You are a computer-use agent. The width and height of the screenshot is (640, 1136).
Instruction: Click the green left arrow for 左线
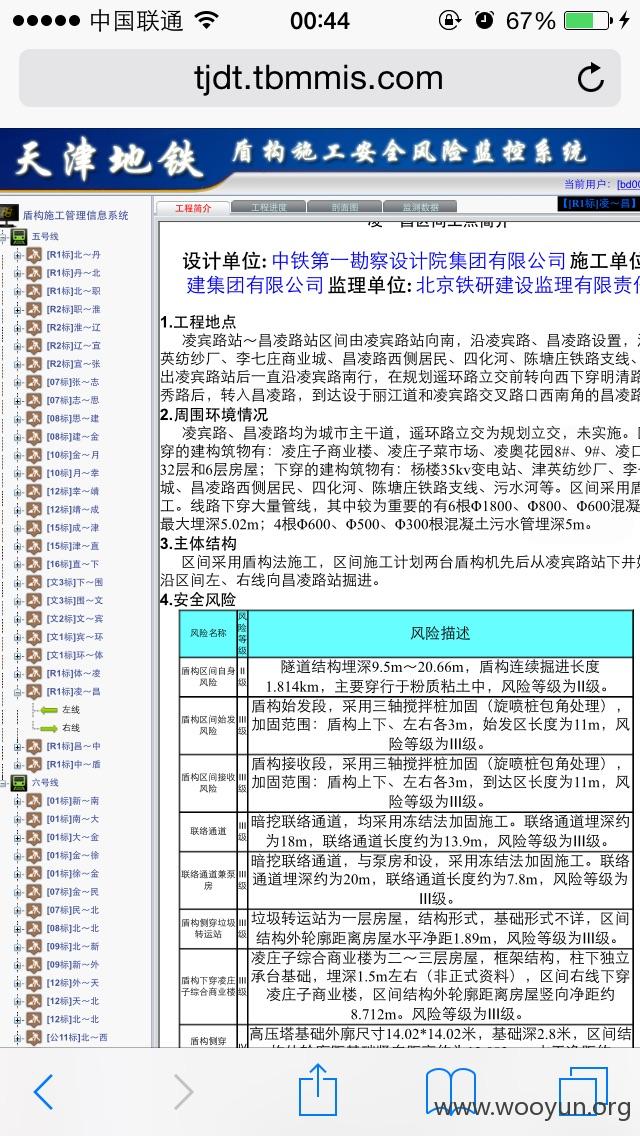click(x=49, y=710)
